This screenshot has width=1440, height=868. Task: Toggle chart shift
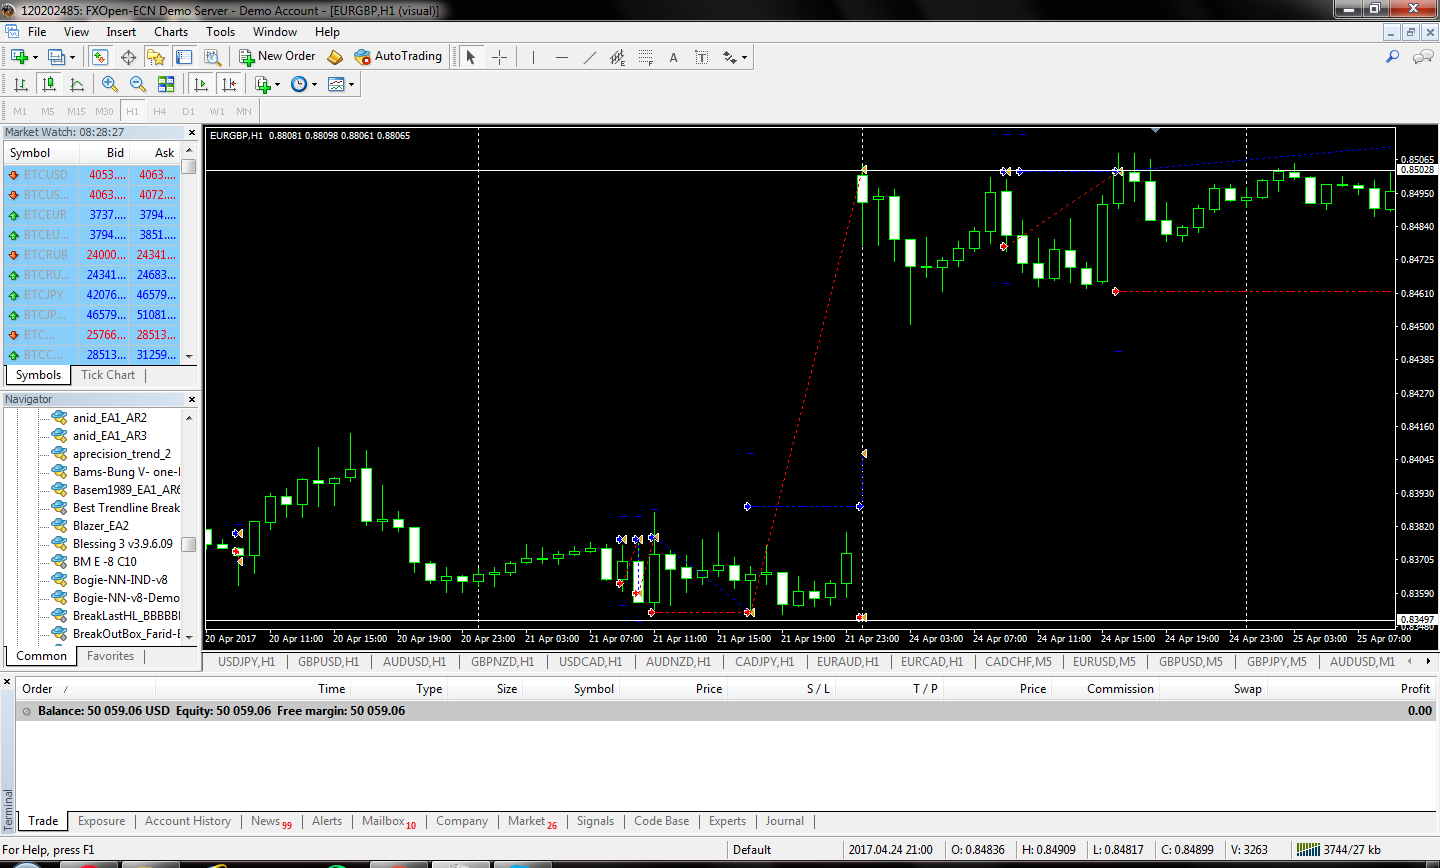229,84
